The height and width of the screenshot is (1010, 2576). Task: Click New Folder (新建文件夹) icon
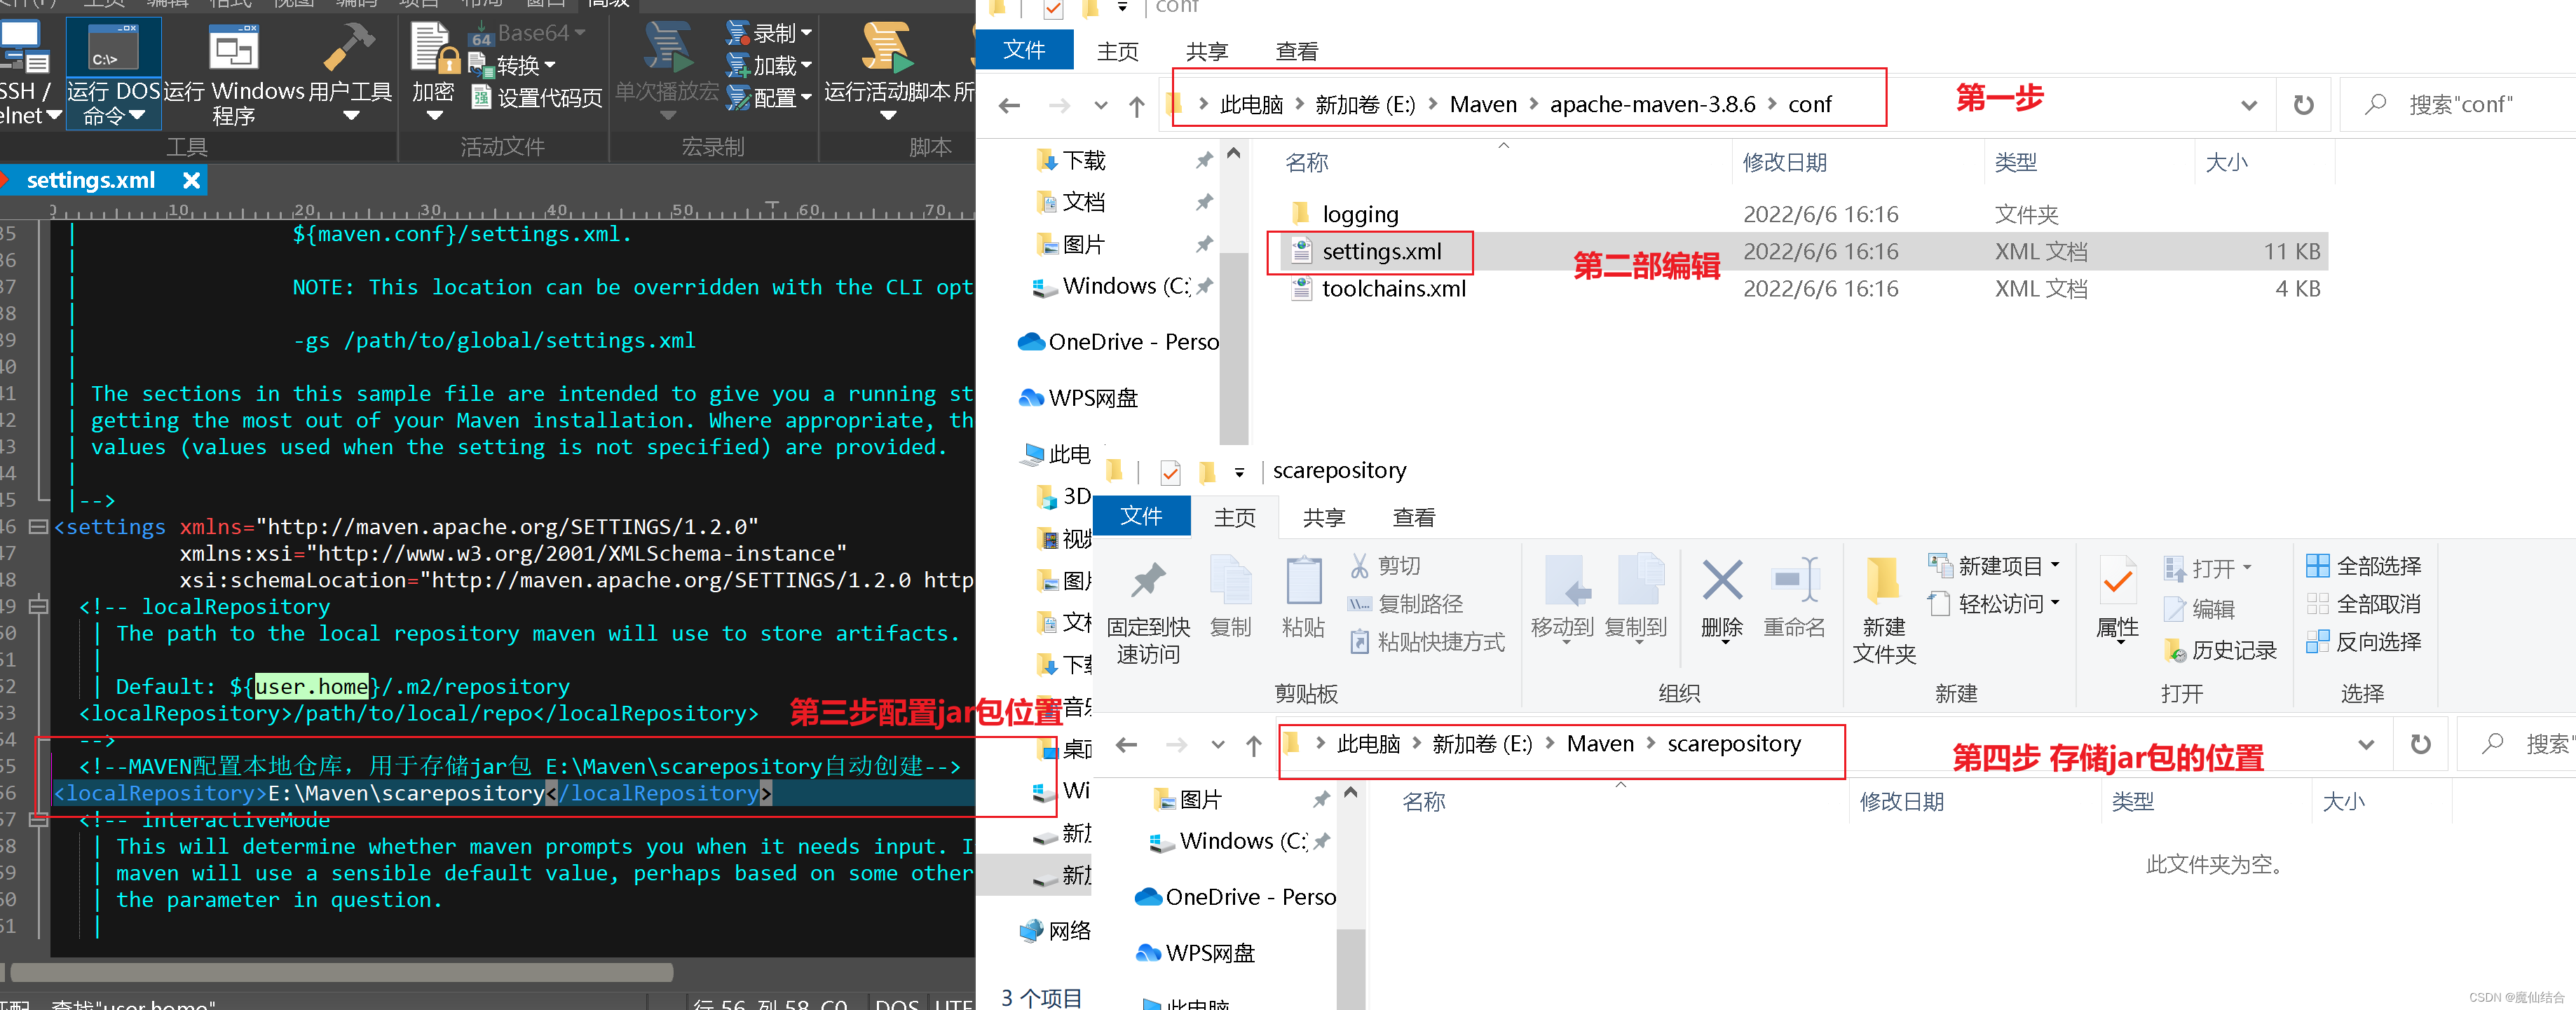(x=1883, y=580)
